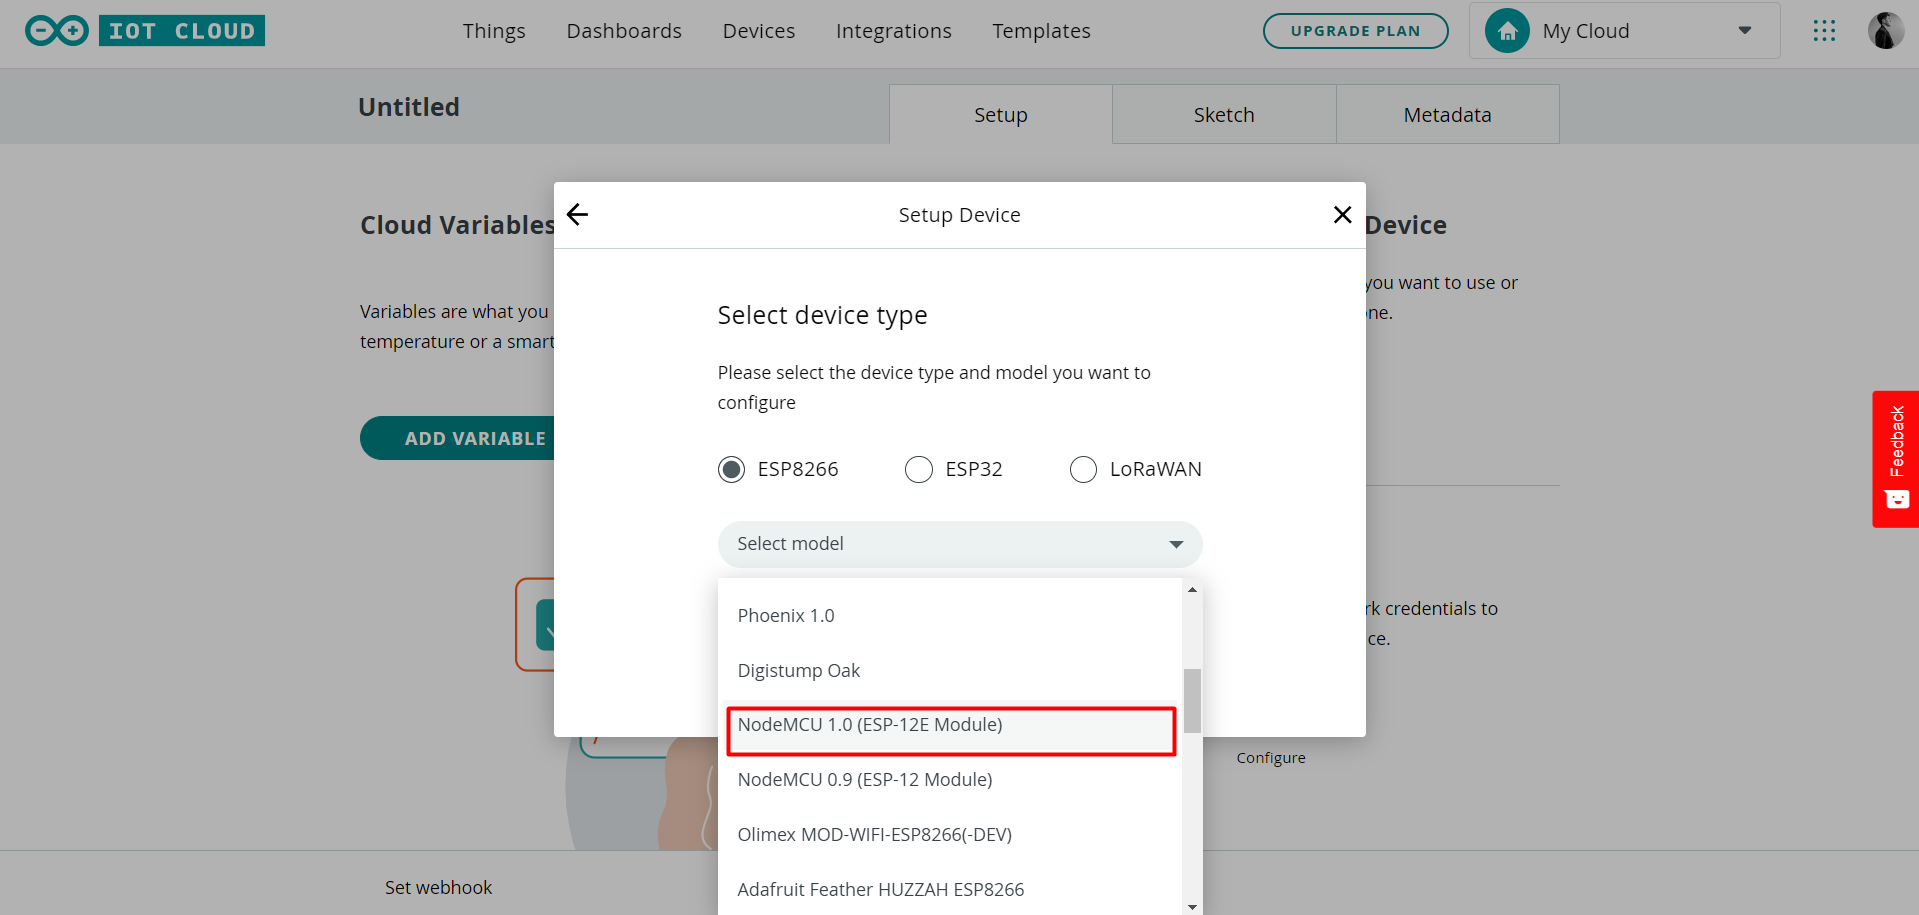Image resolution: width=1919 pixels, height=915 pixels.
Task: Click the Configure label
Action: 1270,758
